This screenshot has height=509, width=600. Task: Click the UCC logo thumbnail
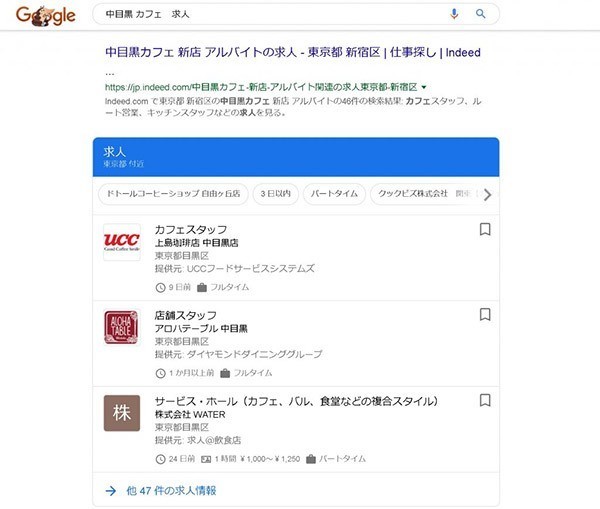click(x=122, y=242)
